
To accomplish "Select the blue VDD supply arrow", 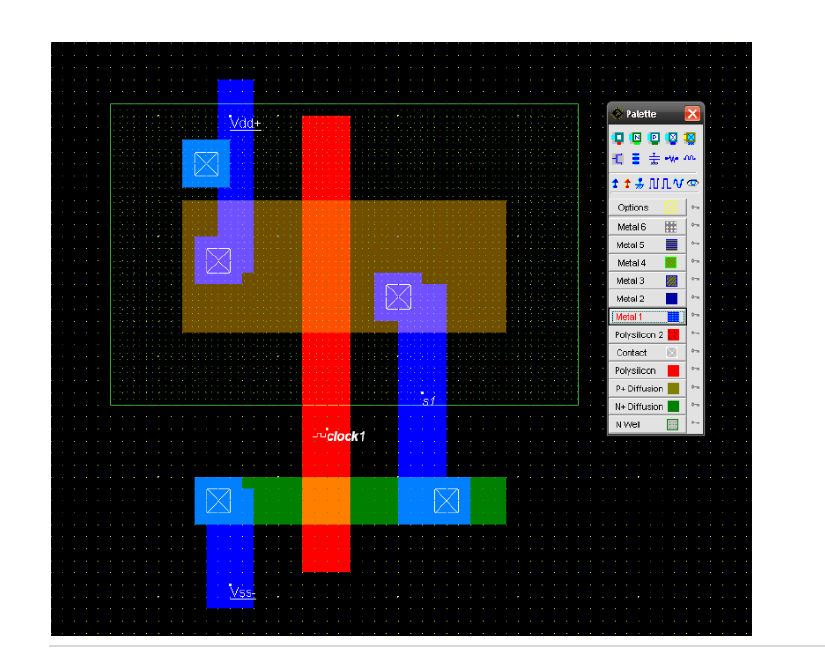I will tap(615, 184).
